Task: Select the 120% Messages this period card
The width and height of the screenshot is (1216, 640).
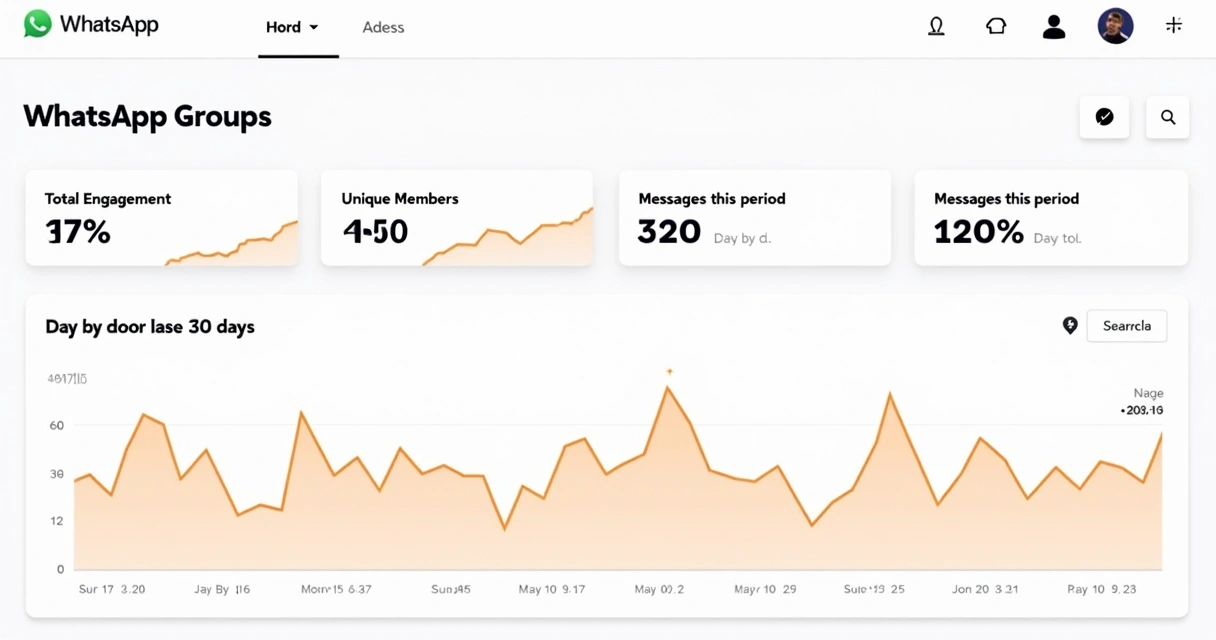Action: [1051, 218]
